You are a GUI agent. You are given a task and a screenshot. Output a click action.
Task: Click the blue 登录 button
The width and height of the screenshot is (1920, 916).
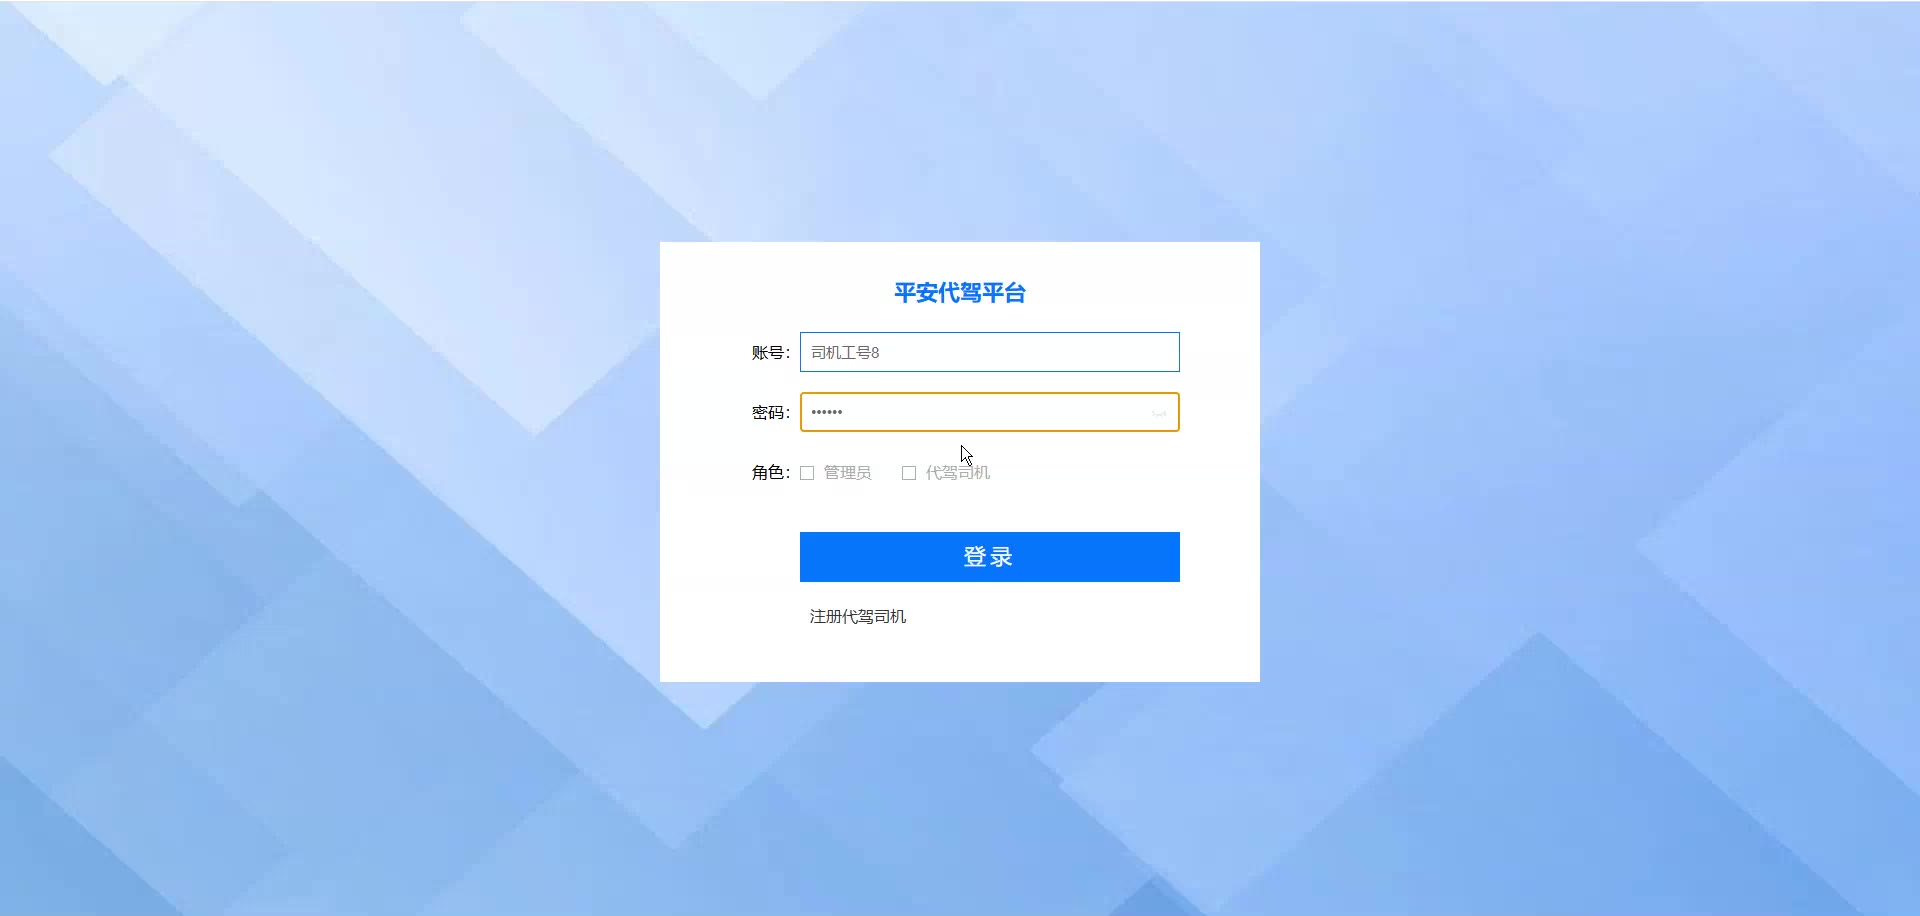[990, 557]
